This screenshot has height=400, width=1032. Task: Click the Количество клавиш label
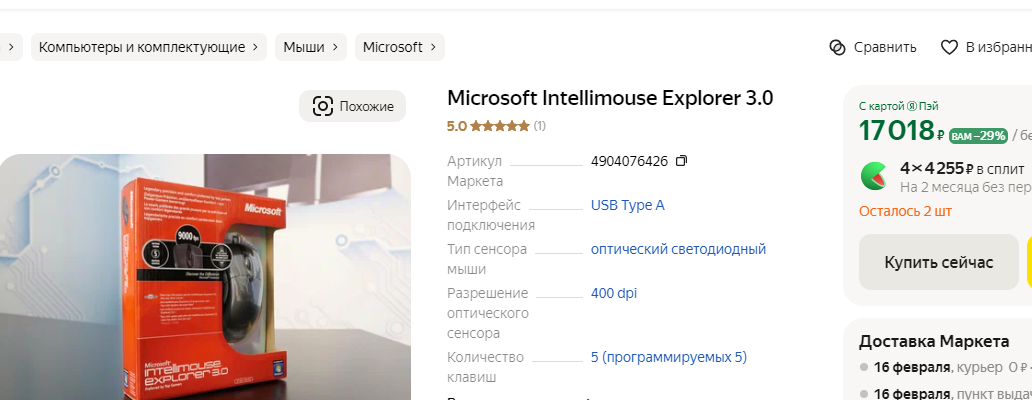click(x=485, y=367)
